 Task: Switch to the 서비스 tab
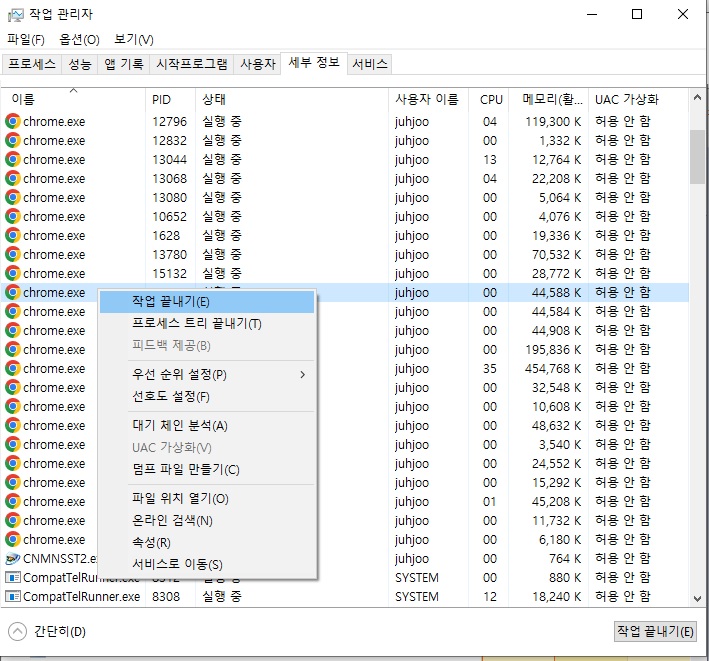369,64
